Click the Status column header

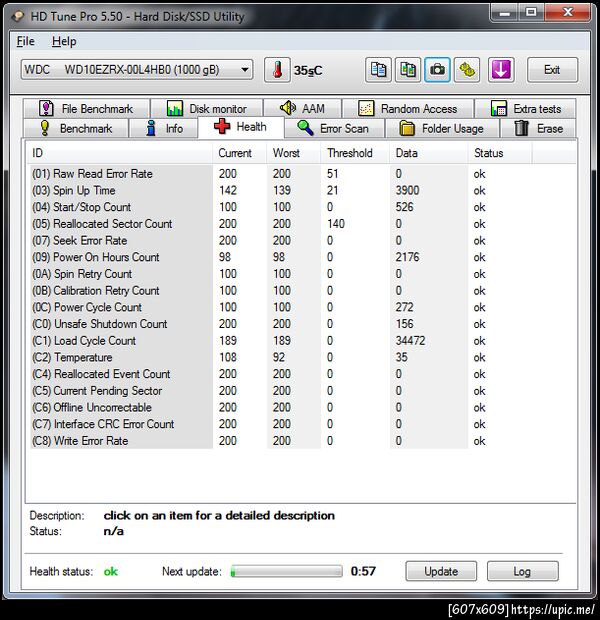(x=500, y=153)
